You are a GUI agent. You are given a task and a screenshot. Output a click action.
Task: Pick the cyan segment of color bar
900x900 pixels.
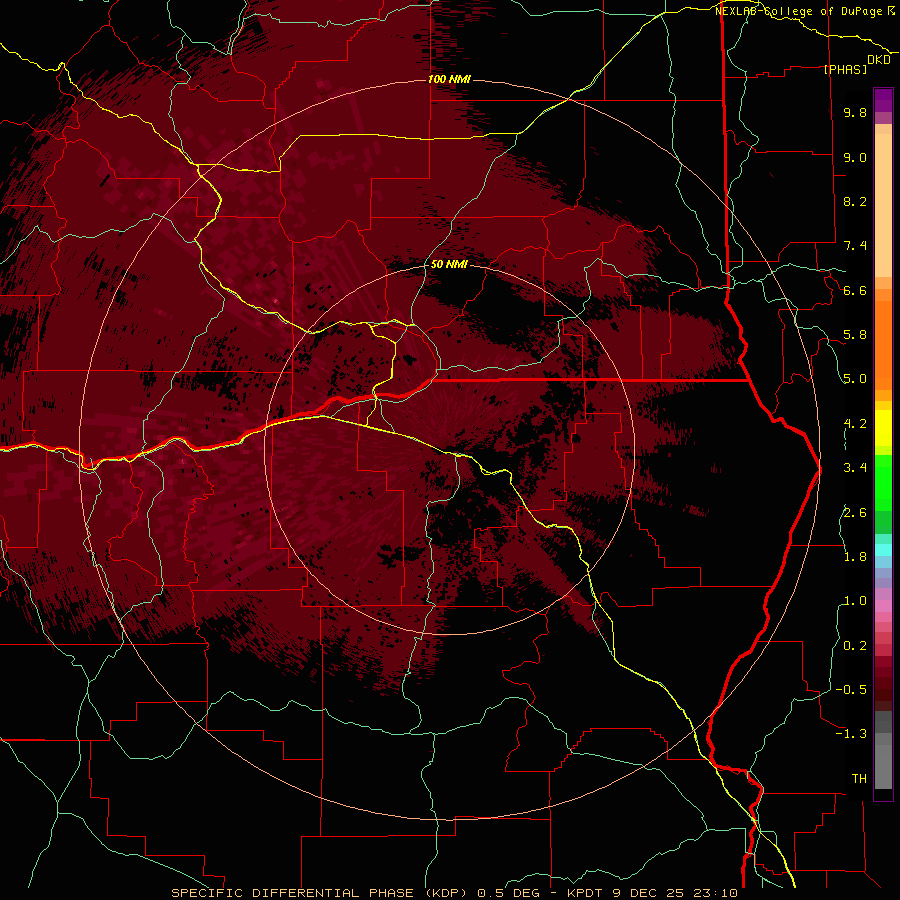(x=883, y=550)
